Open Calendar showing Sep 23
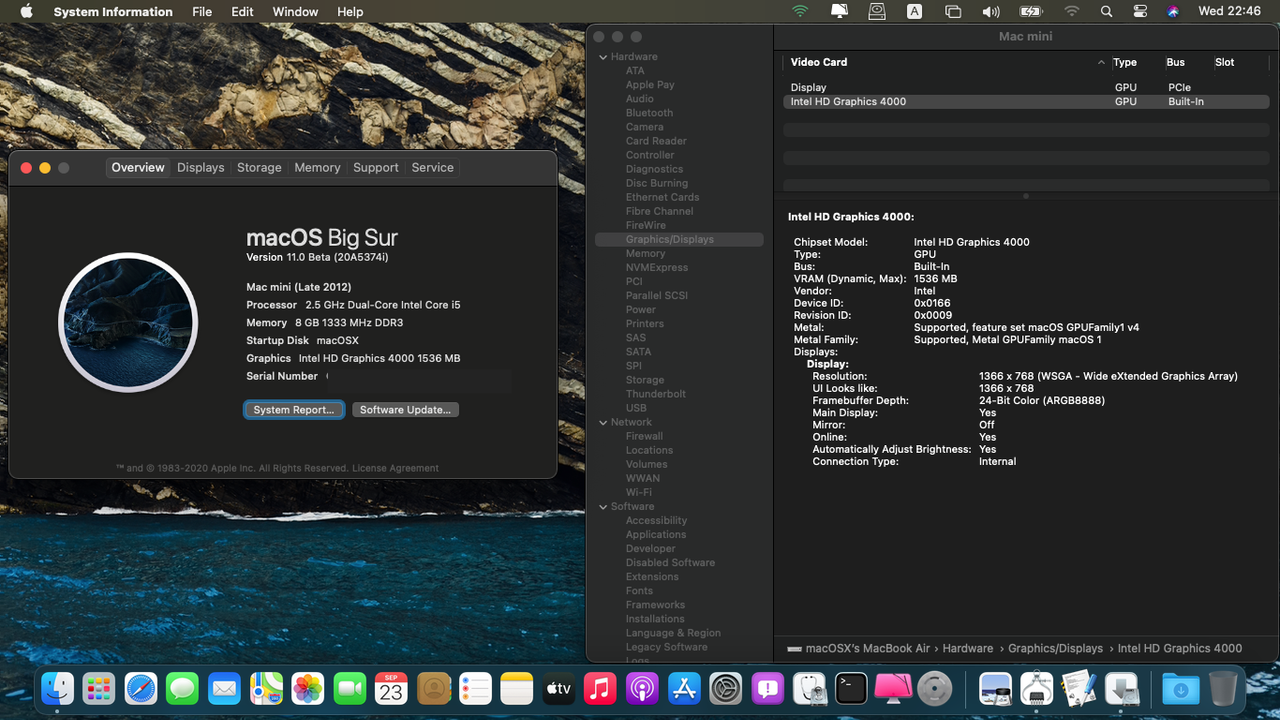 click(391, 688)
